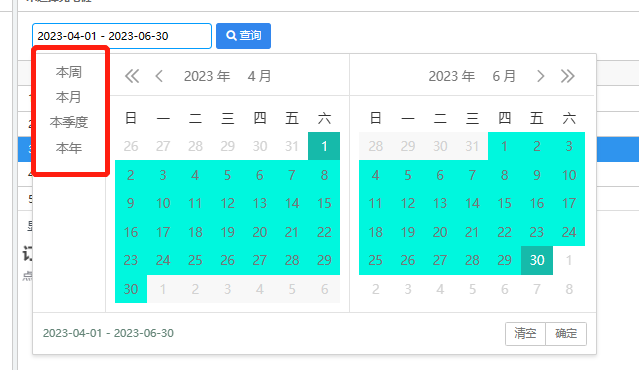
Task: Click the date range input field
Action: (x=122, y=36)
